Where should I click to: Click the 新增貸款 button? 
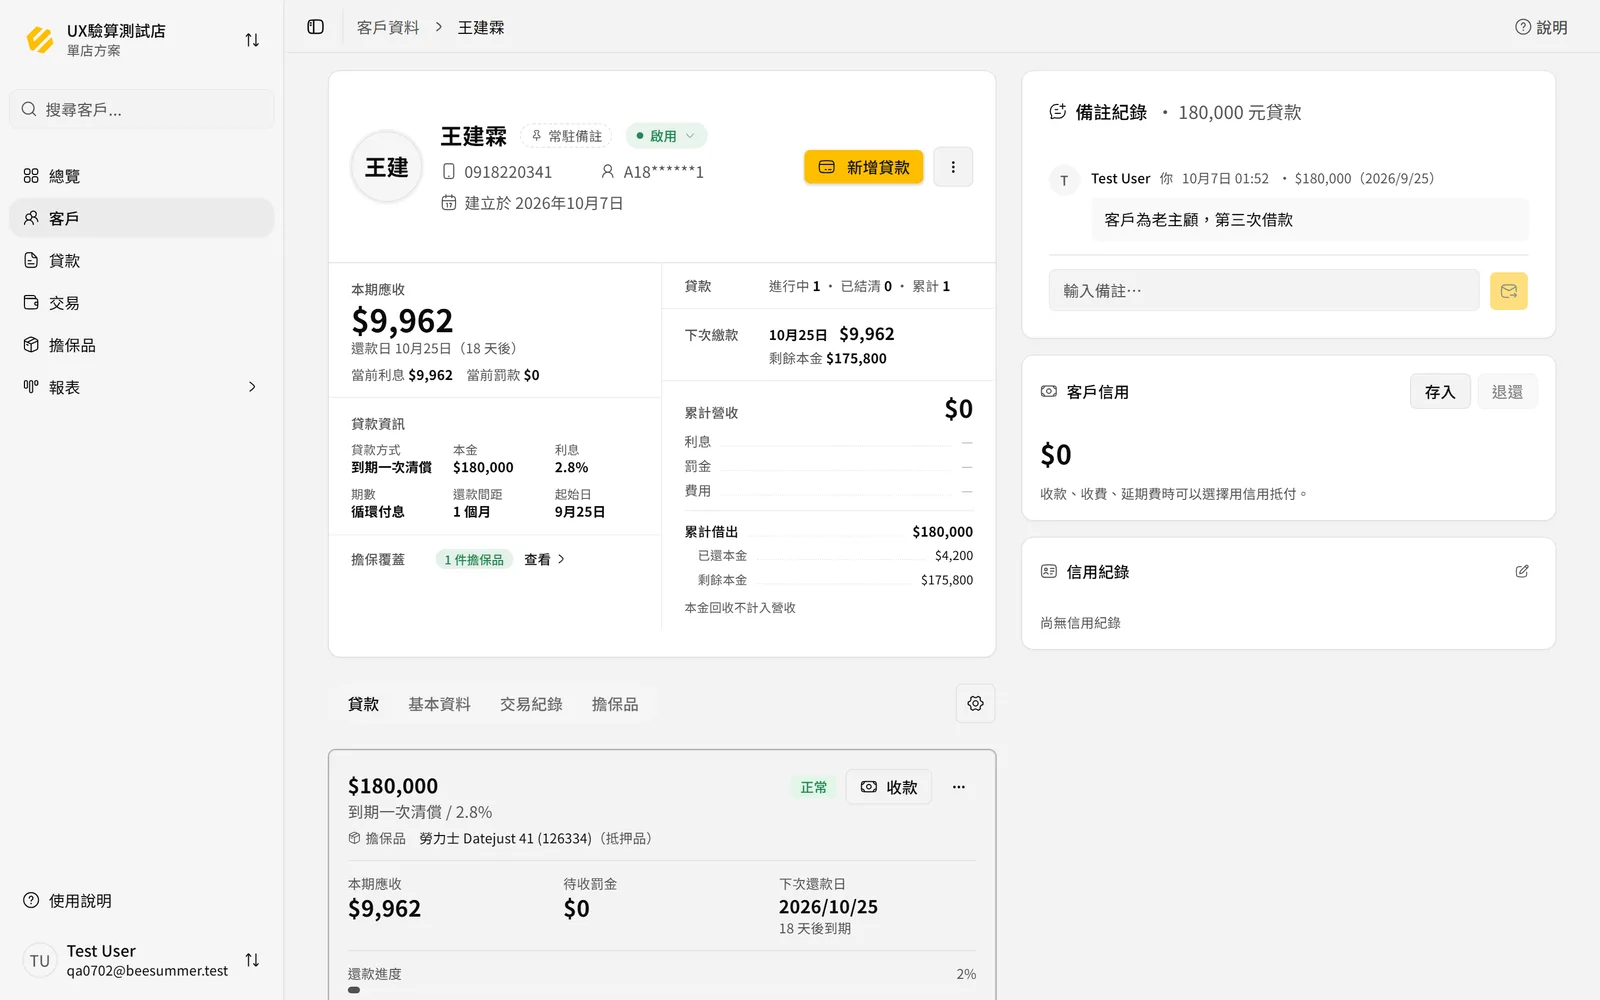[864, 167]
